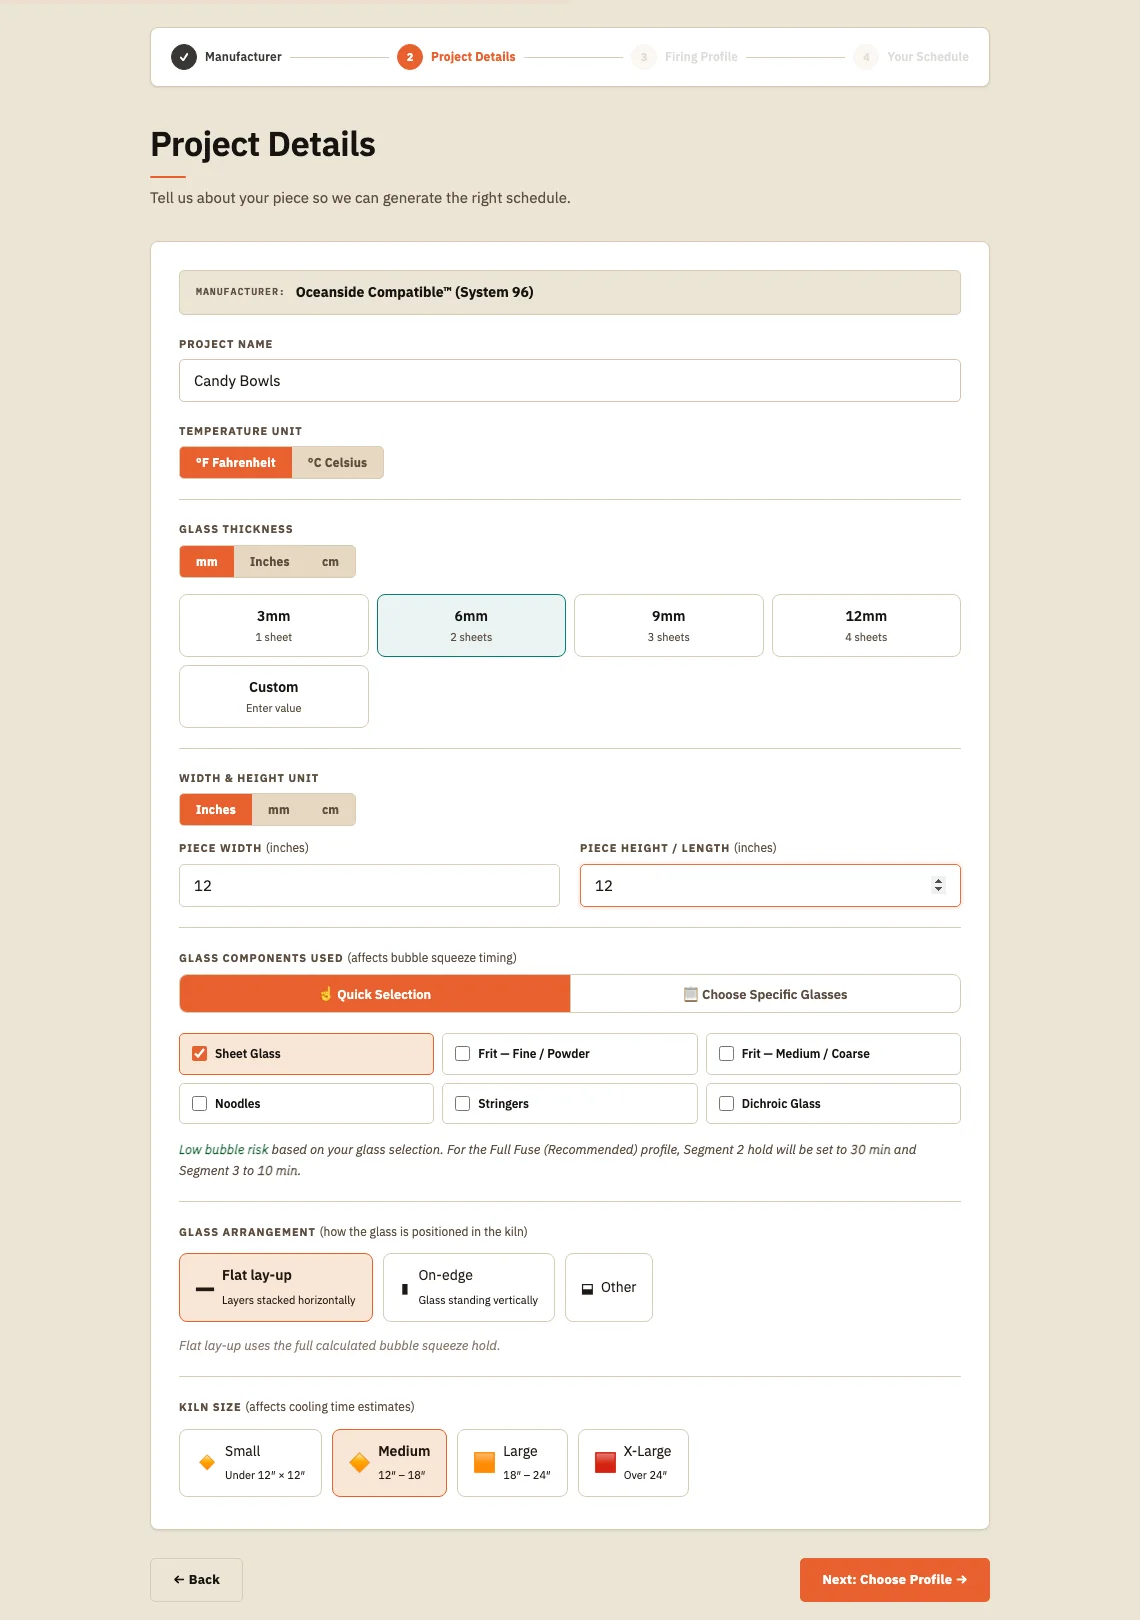Viewport: 1140px width, 1620px height.
Task: Enable the Noodles checkbox
Action: point(200,1104)
